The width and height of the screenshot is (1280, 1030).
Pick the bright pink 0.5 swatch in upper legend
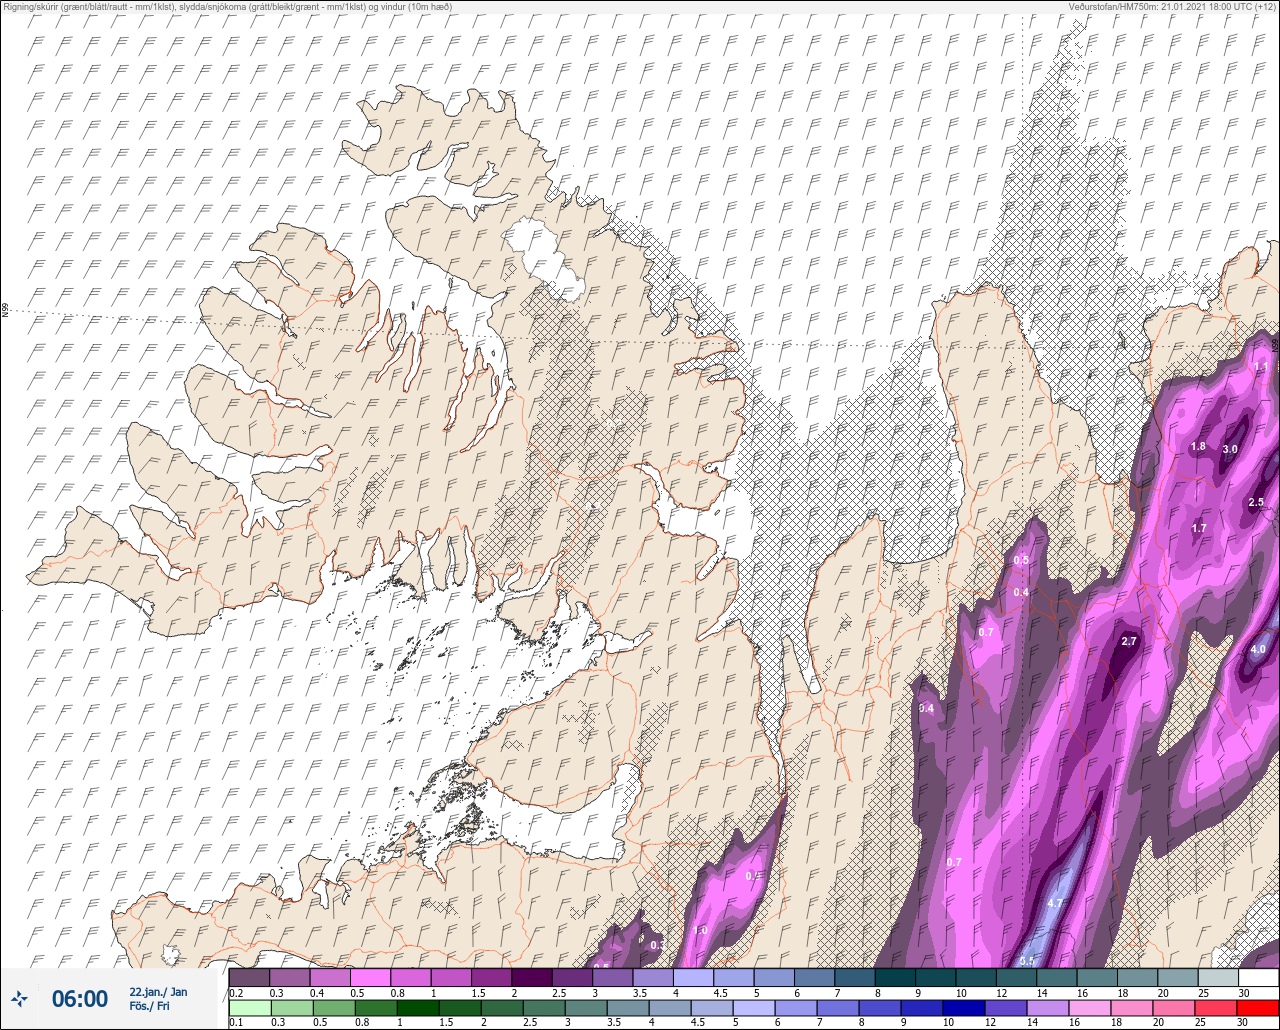370,977
